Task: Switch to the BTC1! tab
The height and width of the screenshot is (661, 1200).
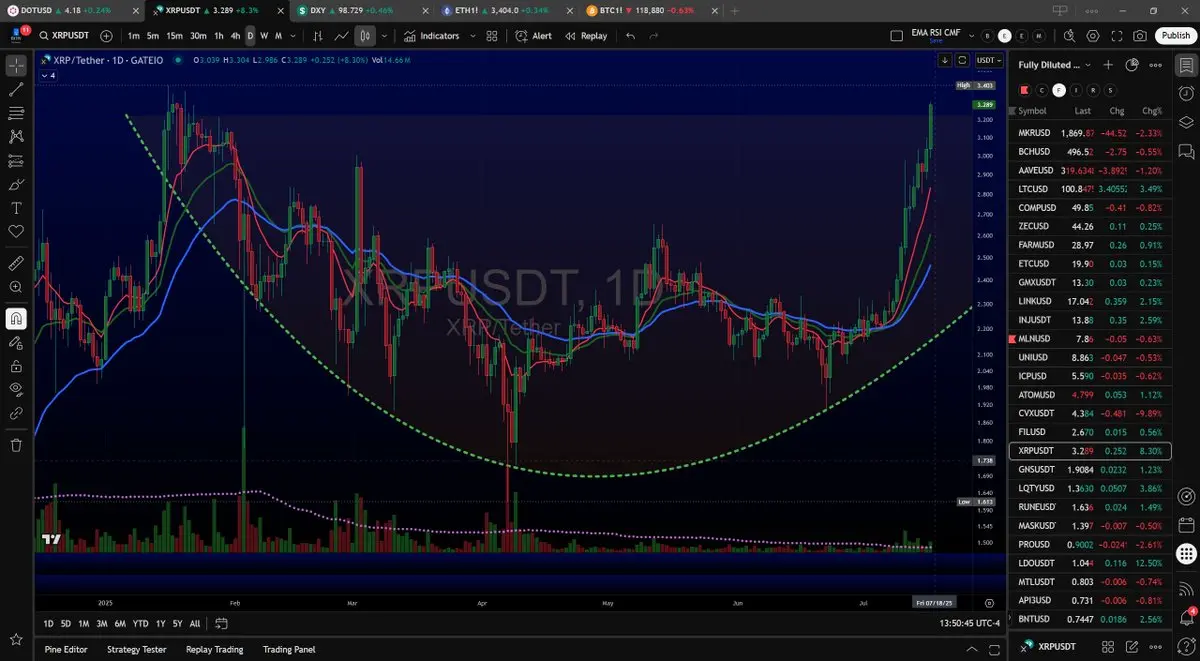Action: [x=653, y=10]
